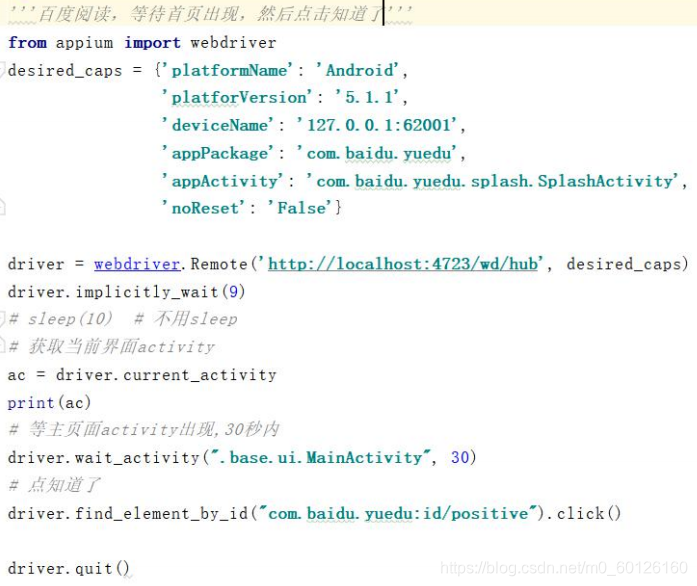
Task: Click the 'appPackage' key string
Action: pyautogui.click(x=218, y=153)
